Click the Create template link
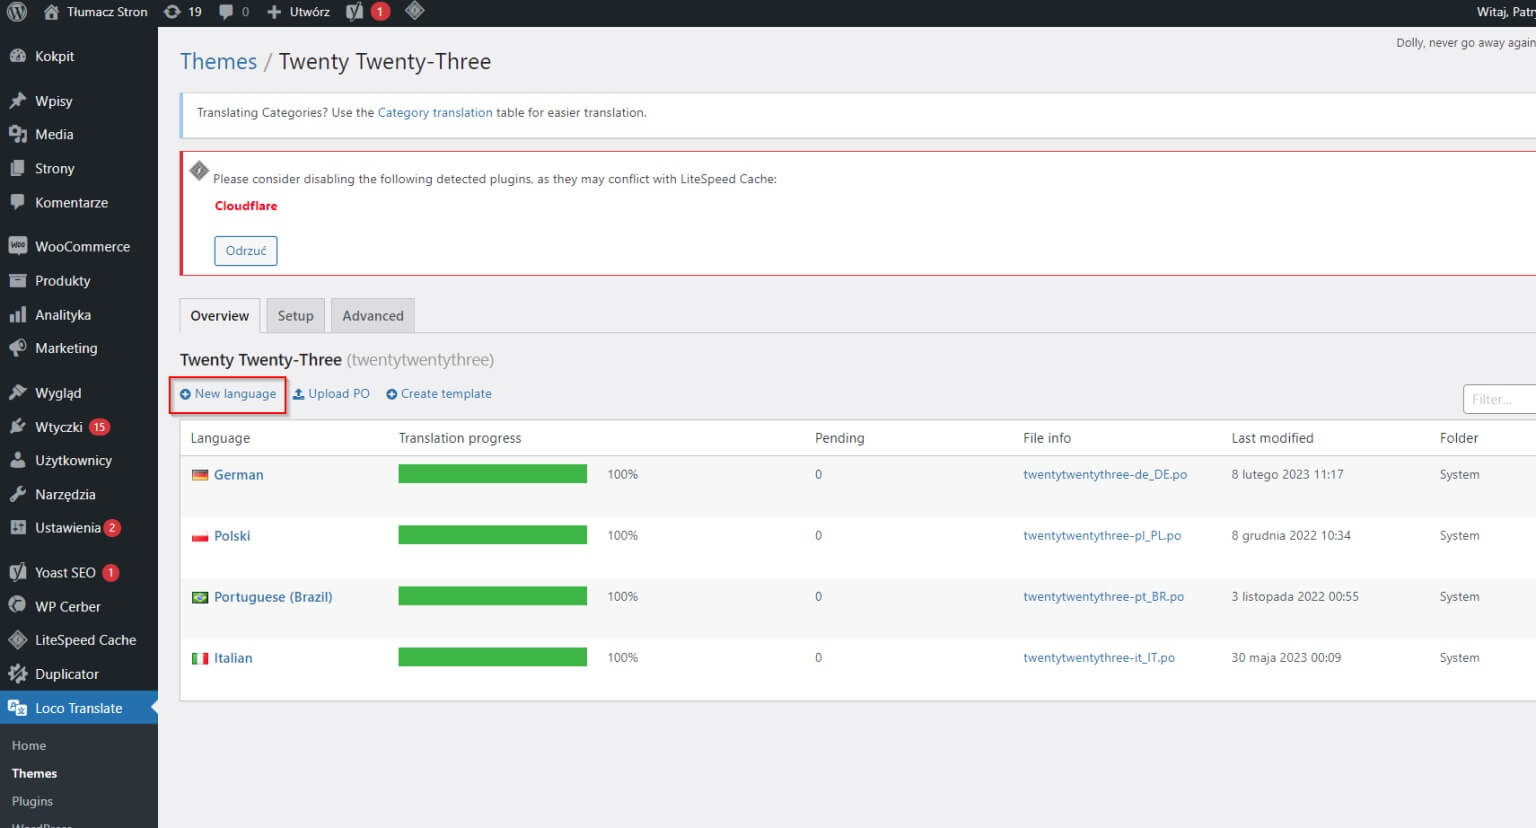Image resolution: width=1536 pixels, height=828 pixels. coord(439,394)
